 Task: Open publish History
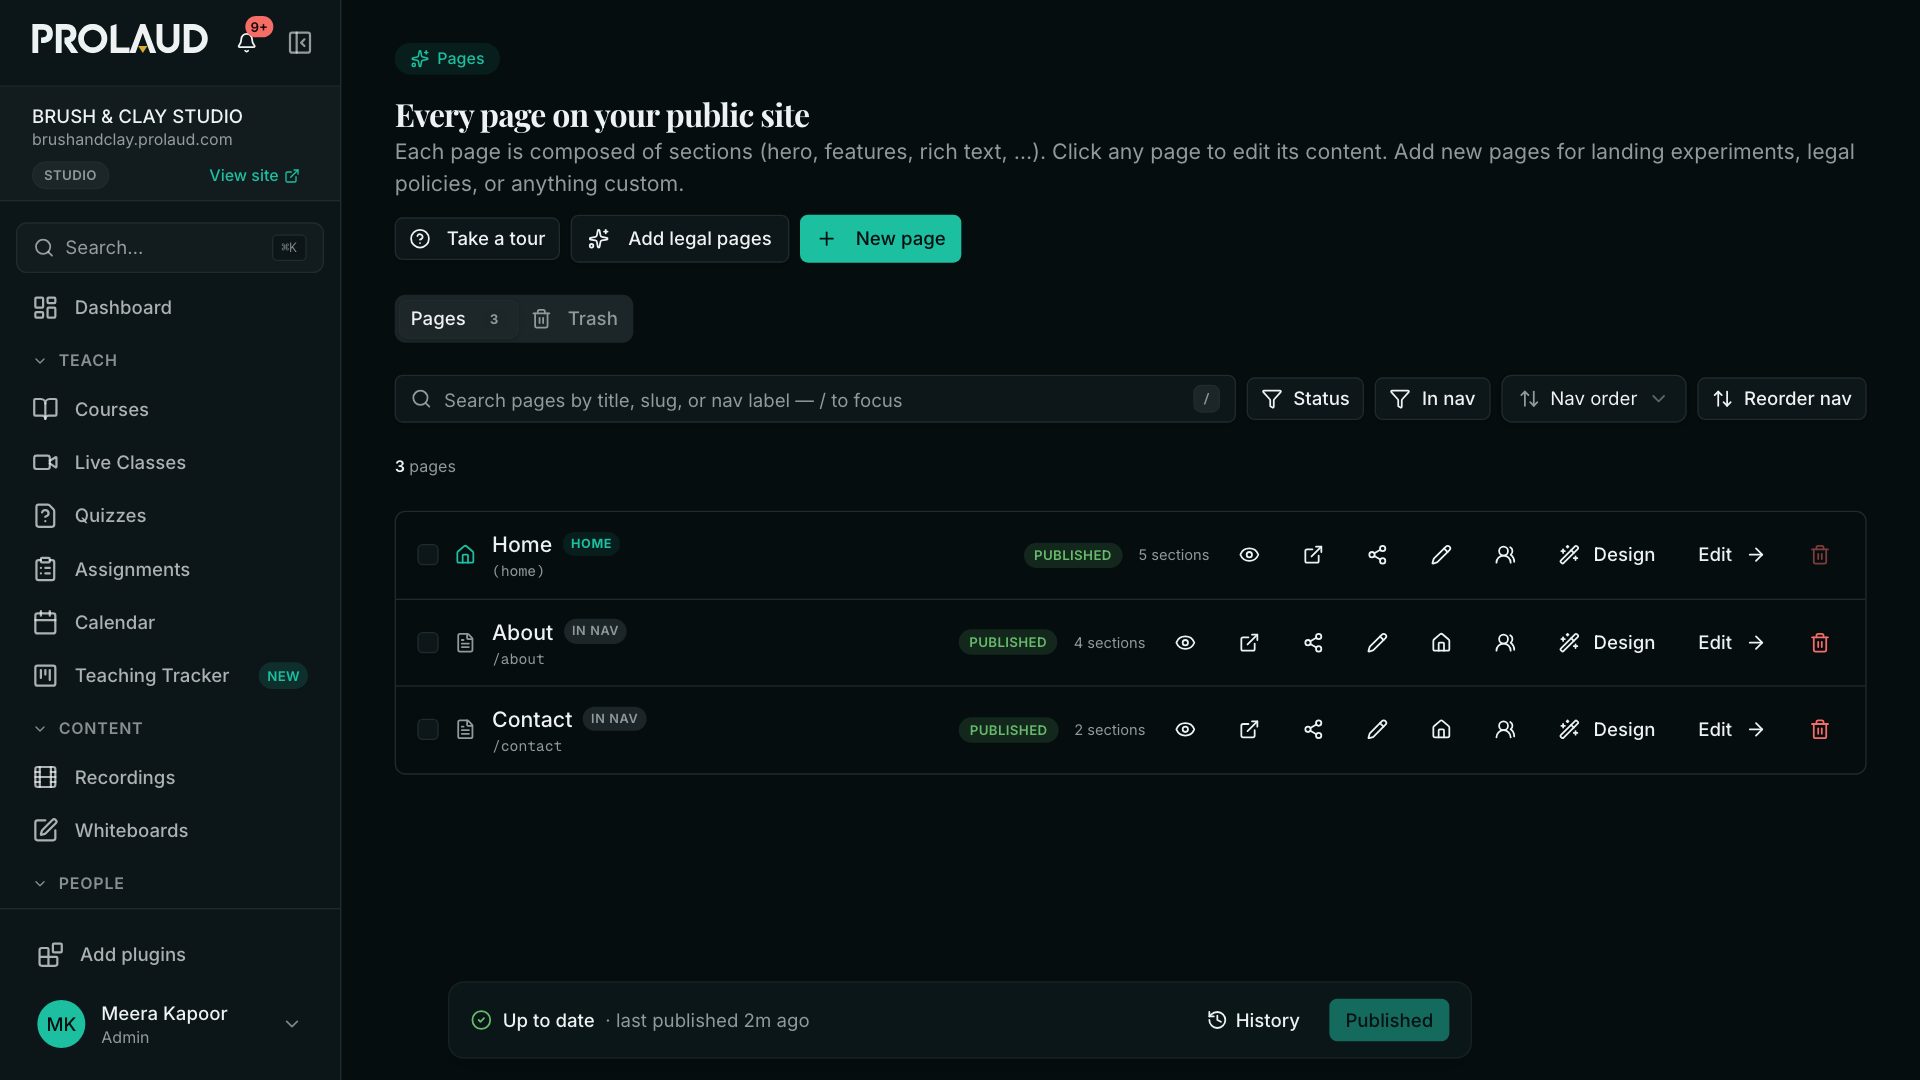click(1253, 1020)
